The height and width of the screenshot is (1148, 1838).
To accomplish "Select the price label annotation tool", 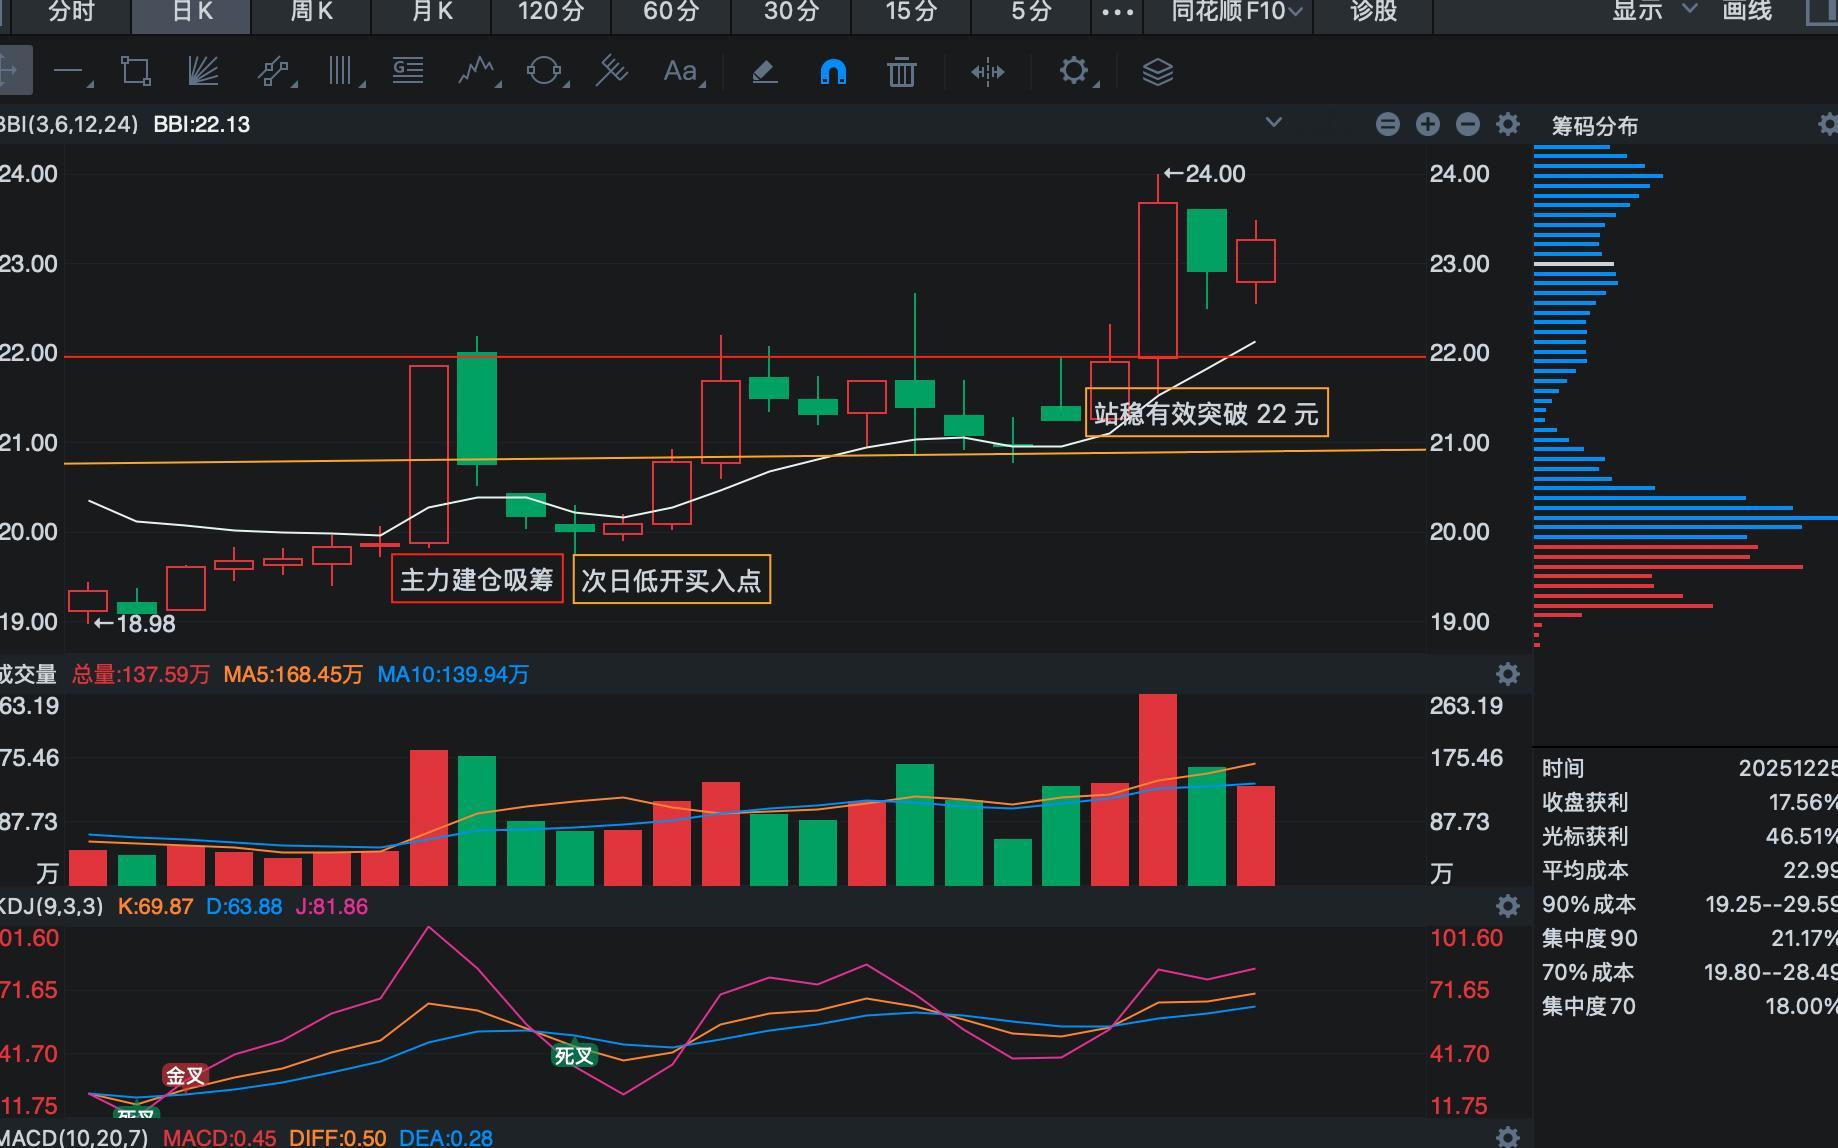I will pos(408,72).
